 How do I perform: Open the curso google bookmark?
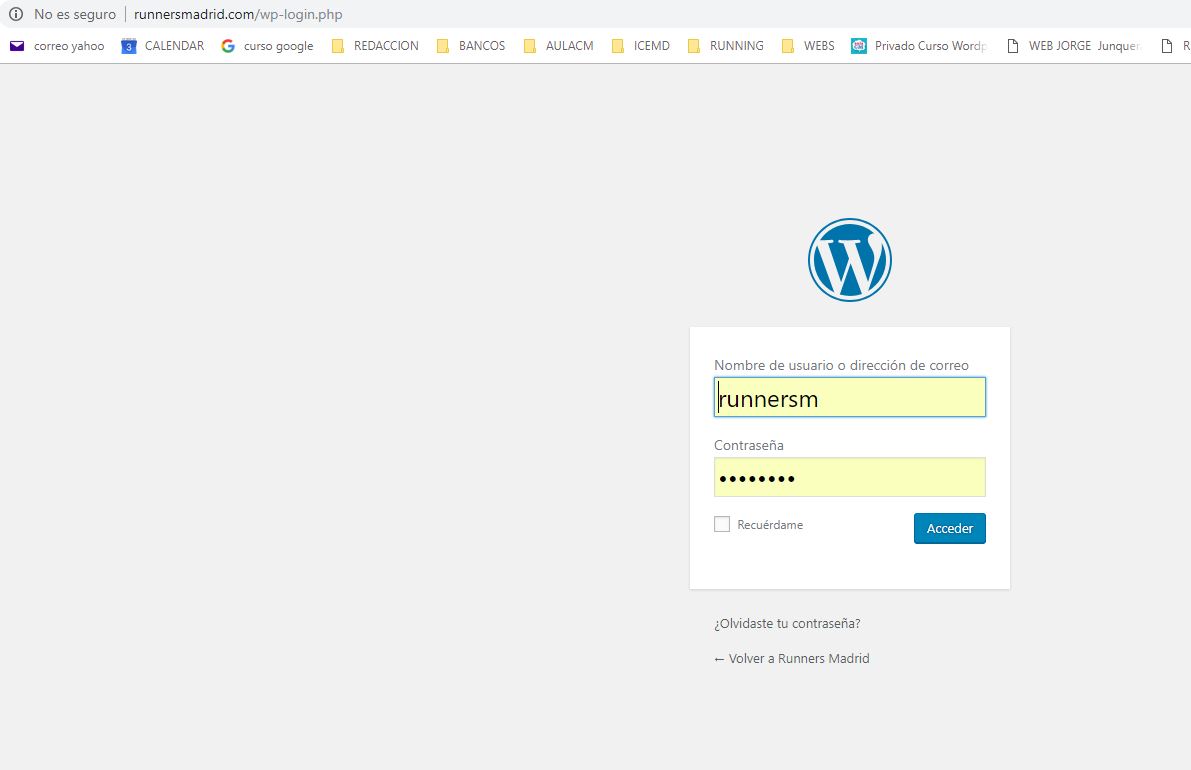point(267,46)
